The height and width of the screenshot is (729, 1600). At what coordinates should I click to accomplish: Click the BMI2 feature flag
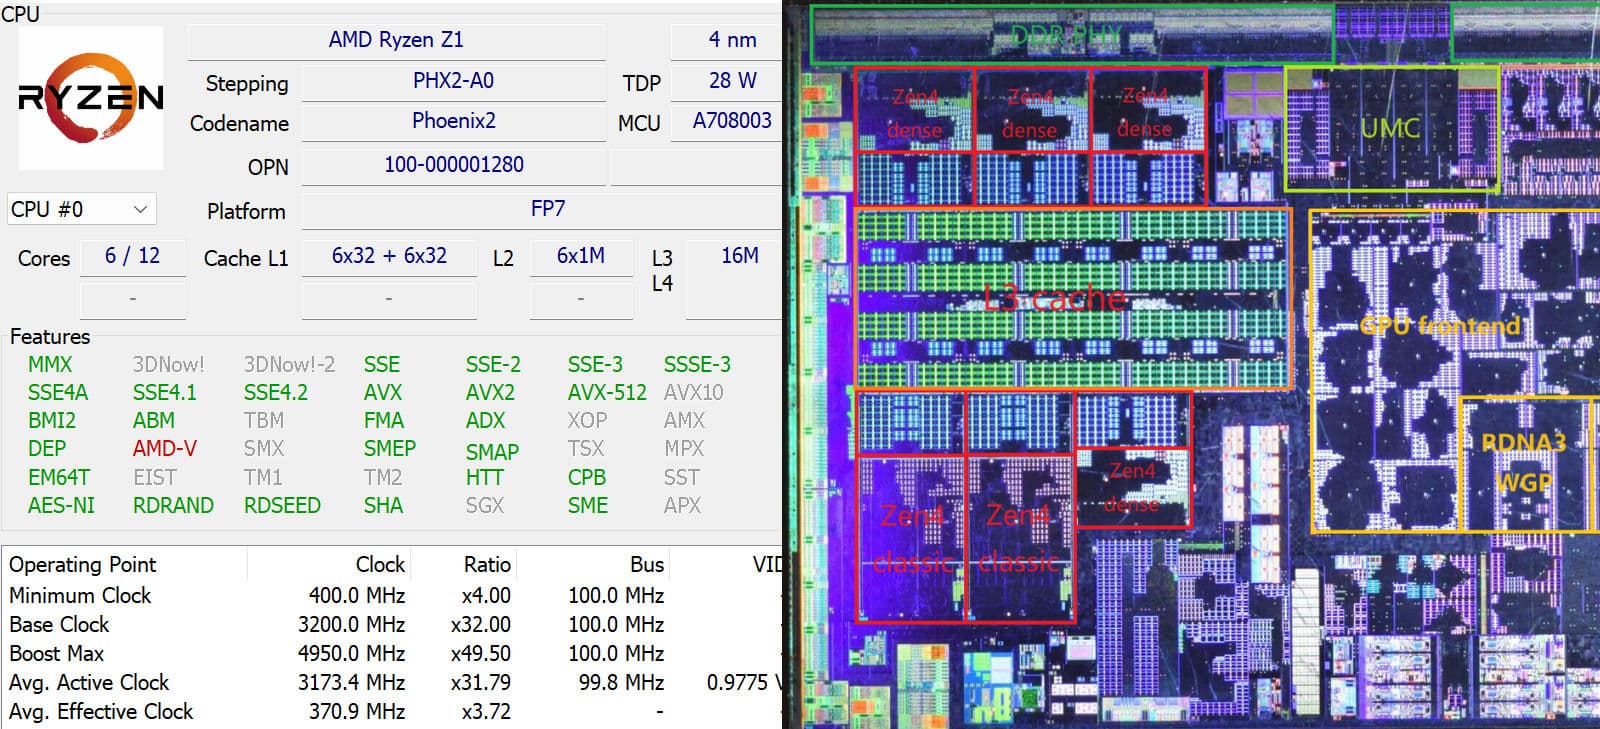pos(52,421)
